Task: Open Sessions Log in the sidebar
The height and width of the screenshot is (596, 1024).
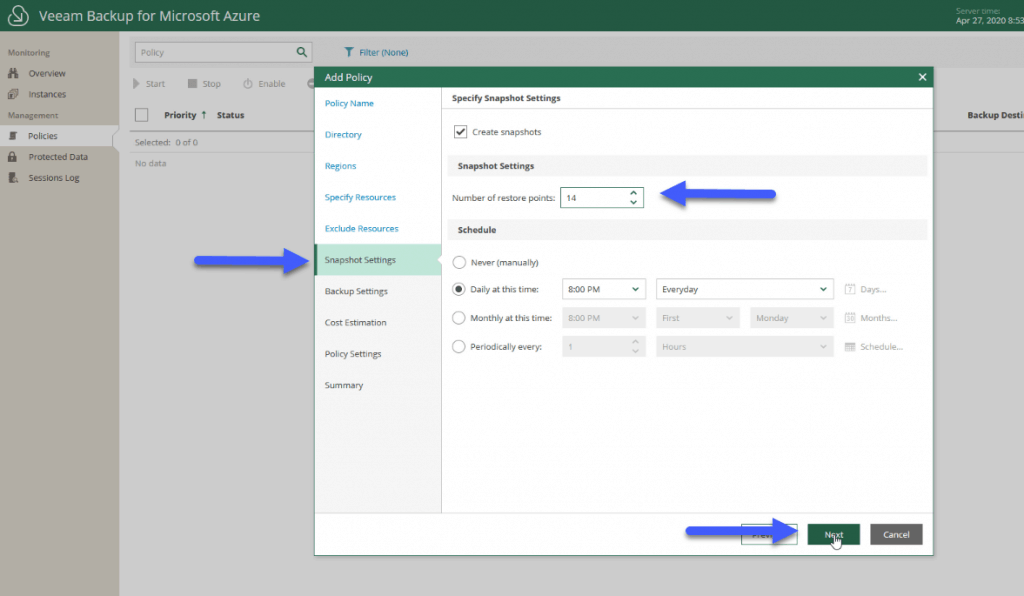Action: tap(54, 178)
